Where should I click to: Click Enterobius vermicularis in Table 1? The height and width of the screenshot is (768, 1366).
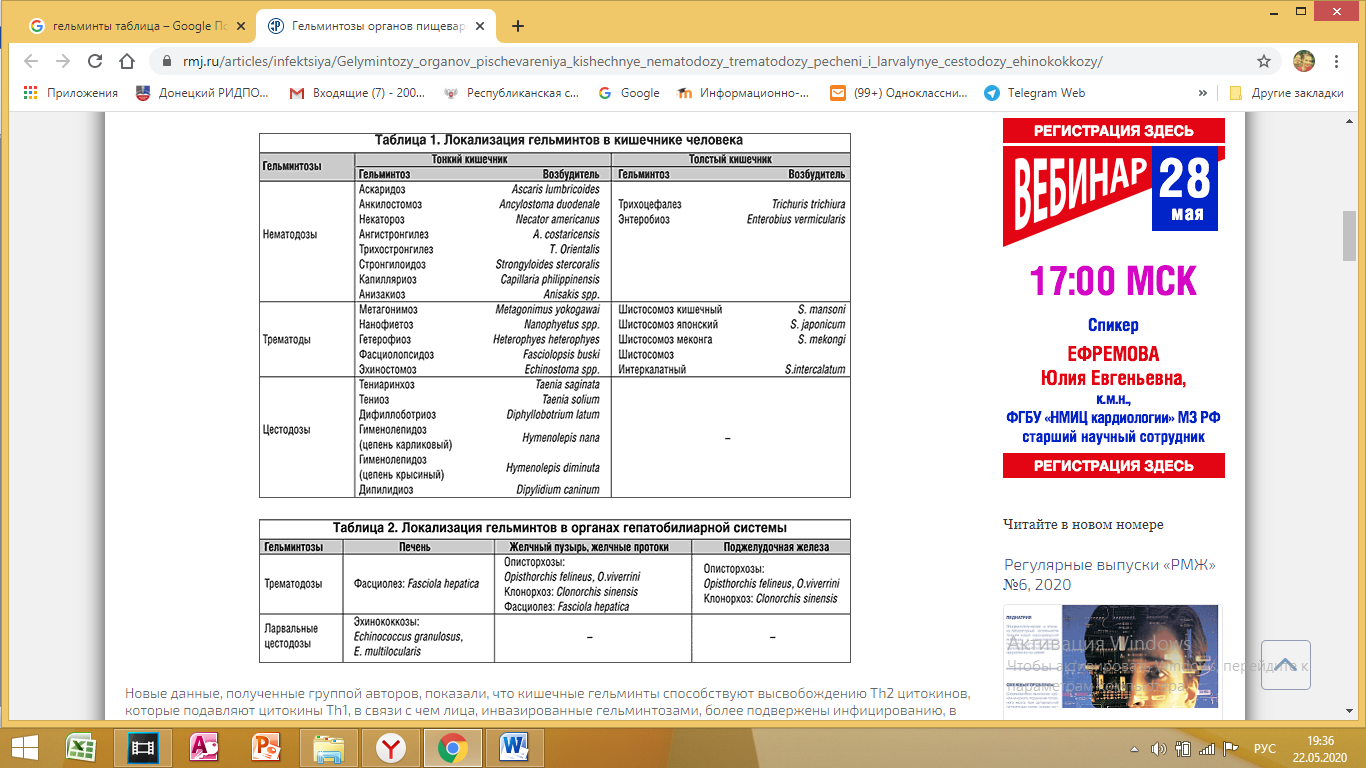796,219
